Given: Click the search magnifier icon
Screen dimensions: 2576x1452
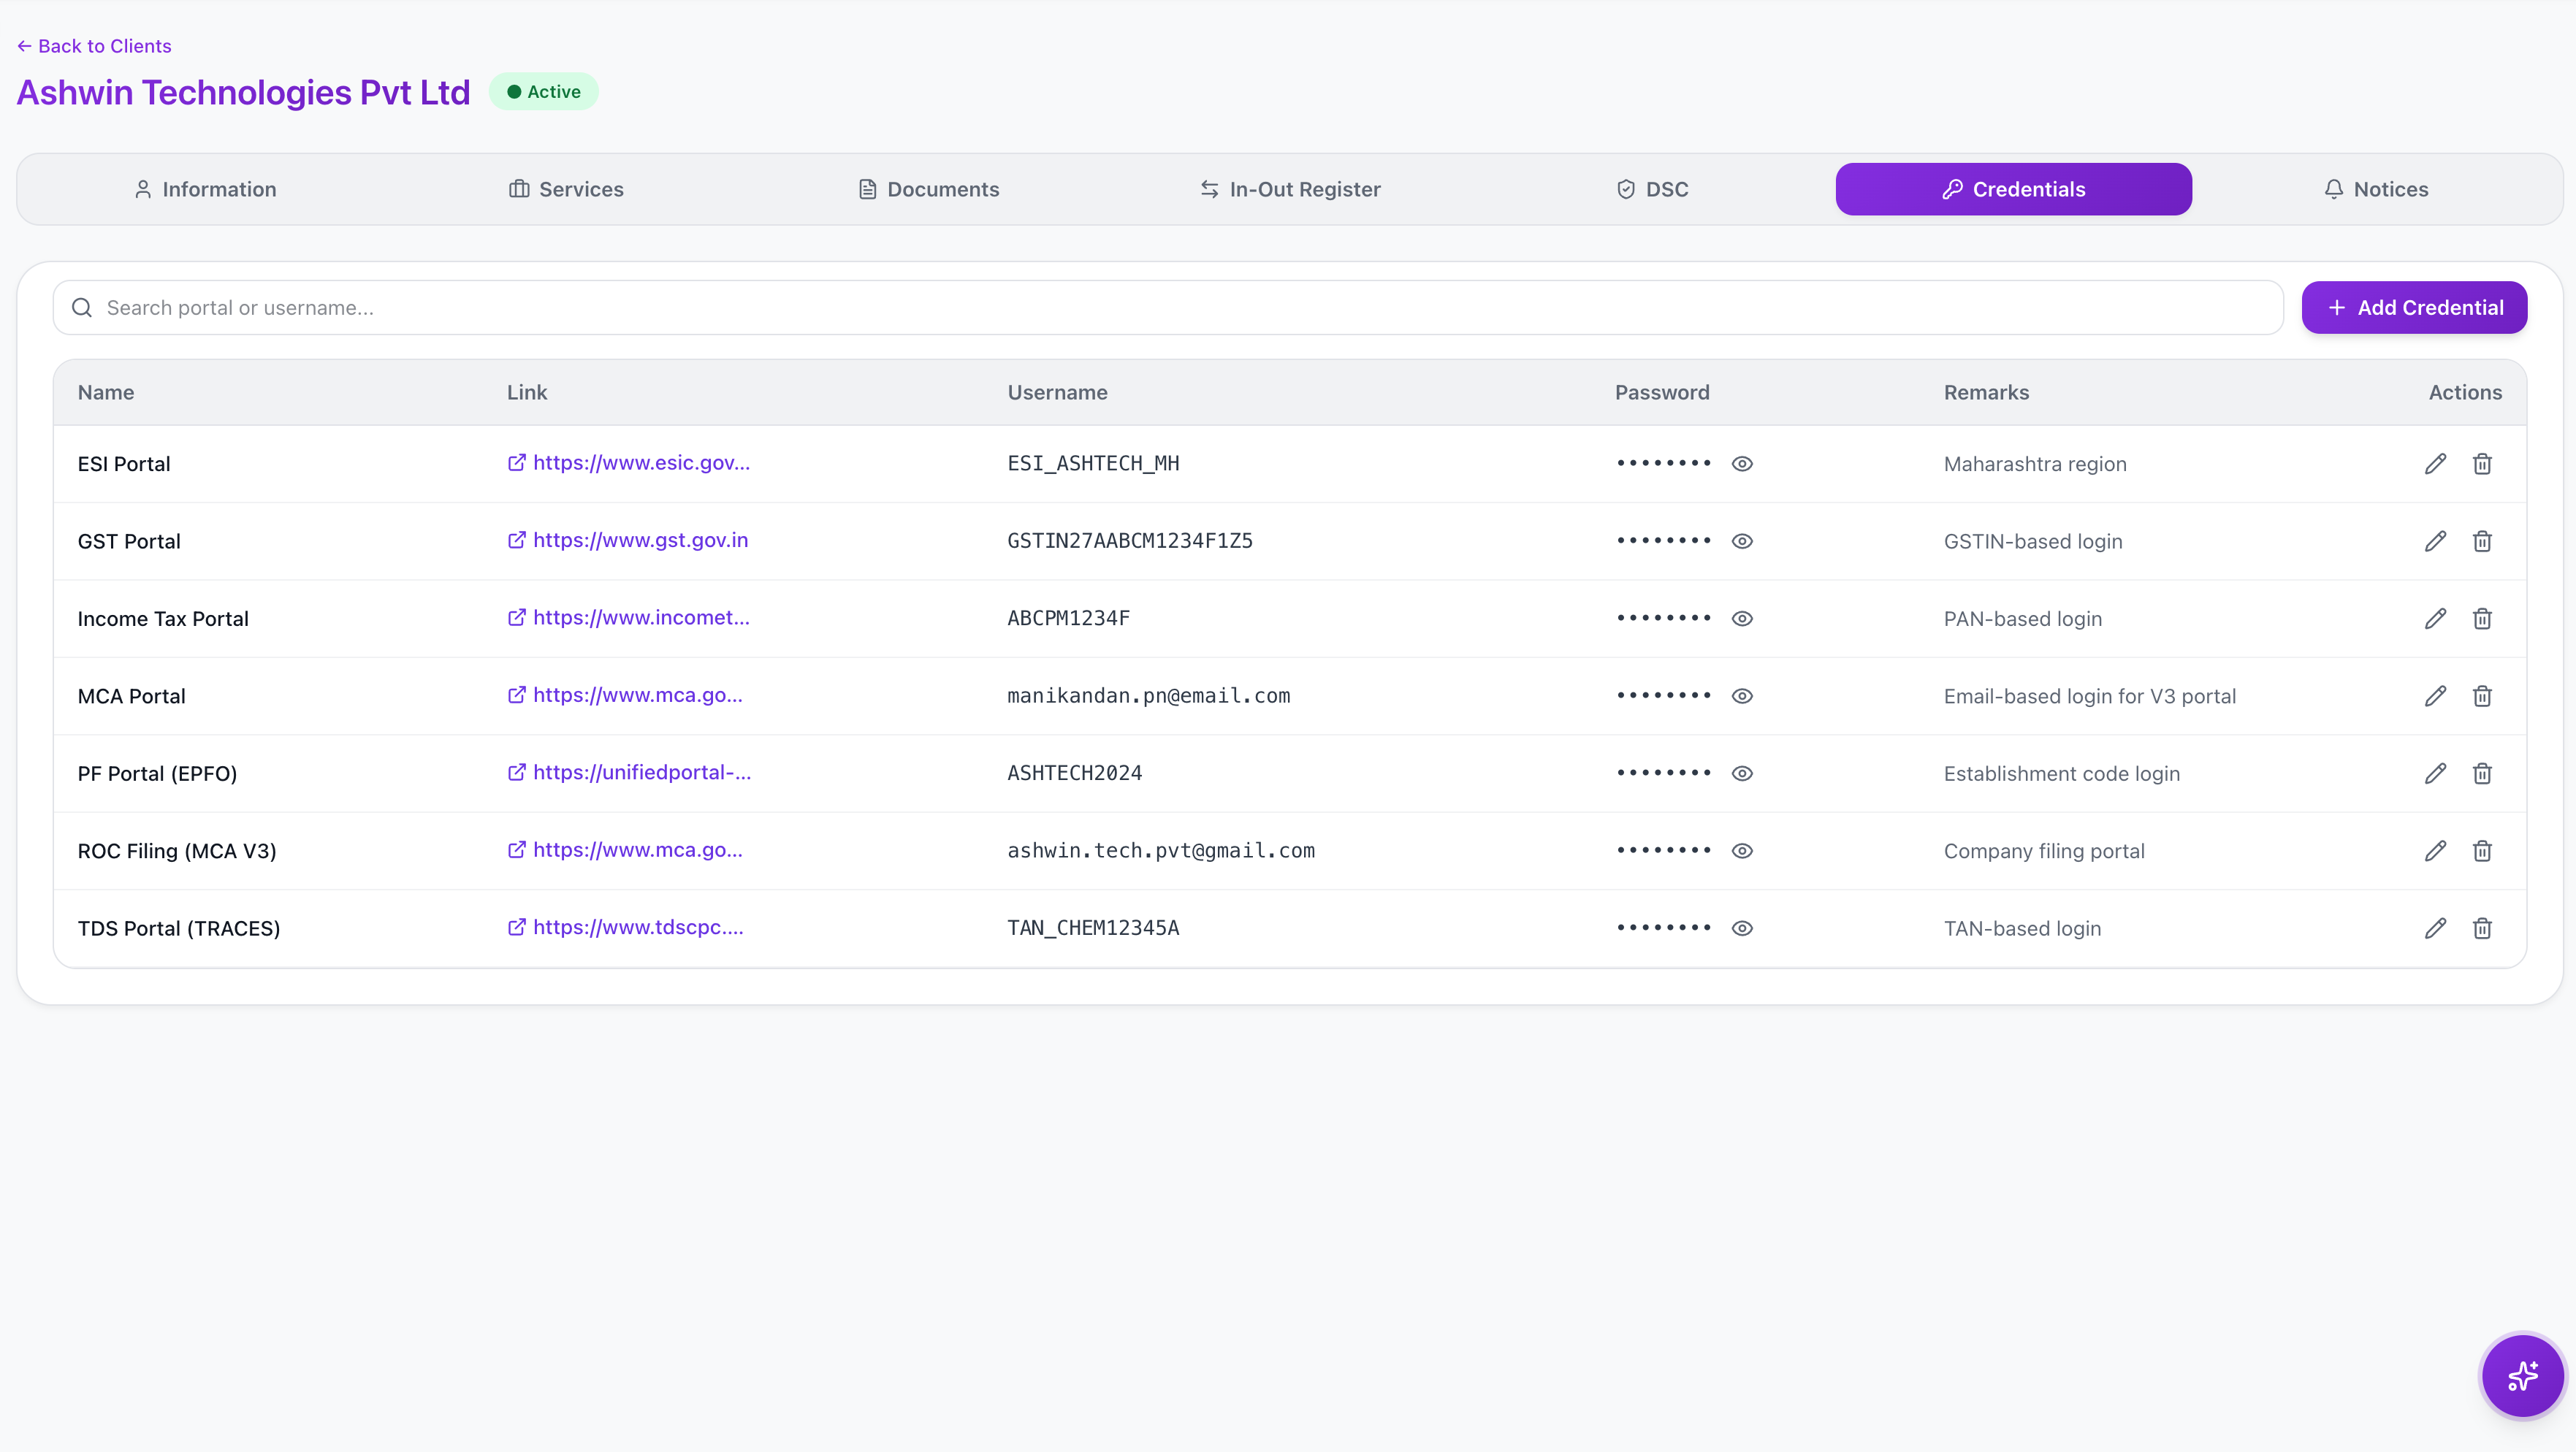Looking at the screenshot, I should (x=82, y=308).
